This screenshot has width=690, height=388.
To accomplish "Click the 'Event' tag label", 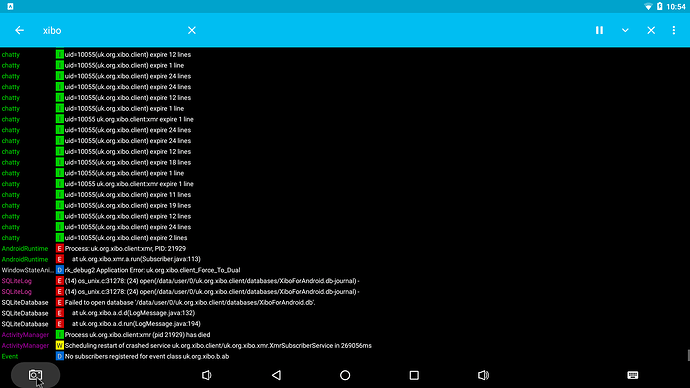I will pos(10,356).
